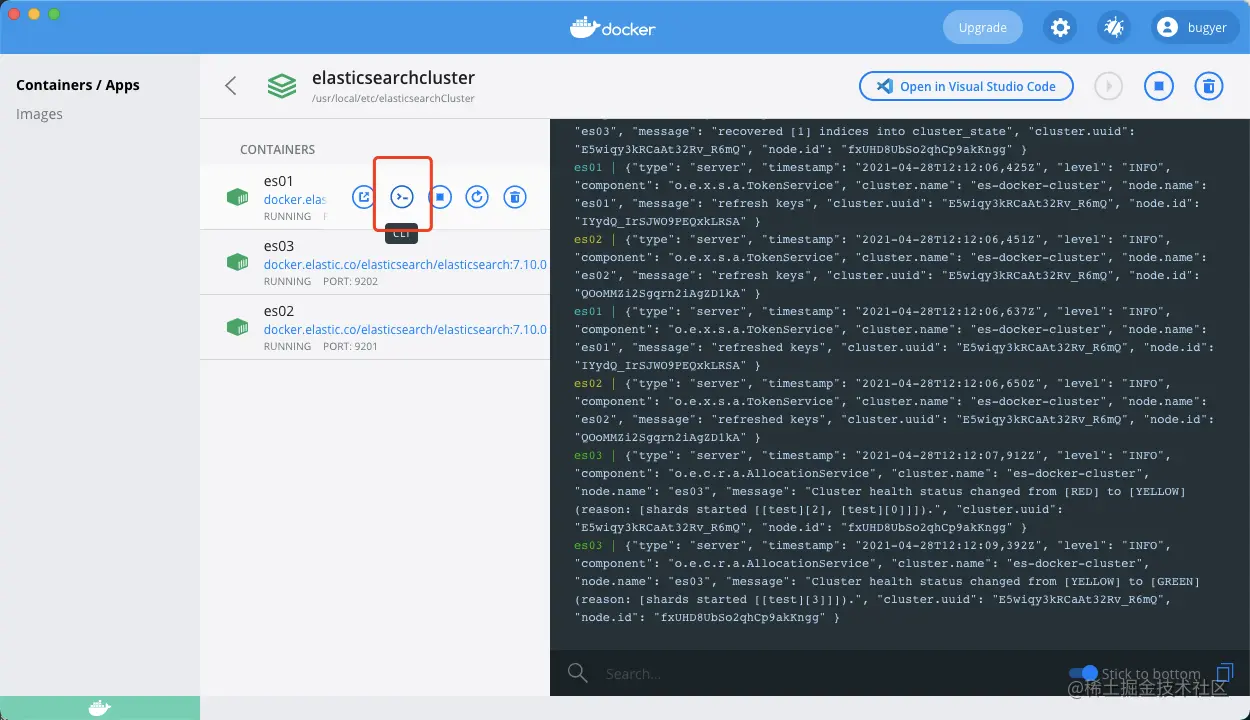Image resolution: width=1250 pixels, height=720 pixels.
Task: Select the es02 container row
Action: (x=375, y=327)
